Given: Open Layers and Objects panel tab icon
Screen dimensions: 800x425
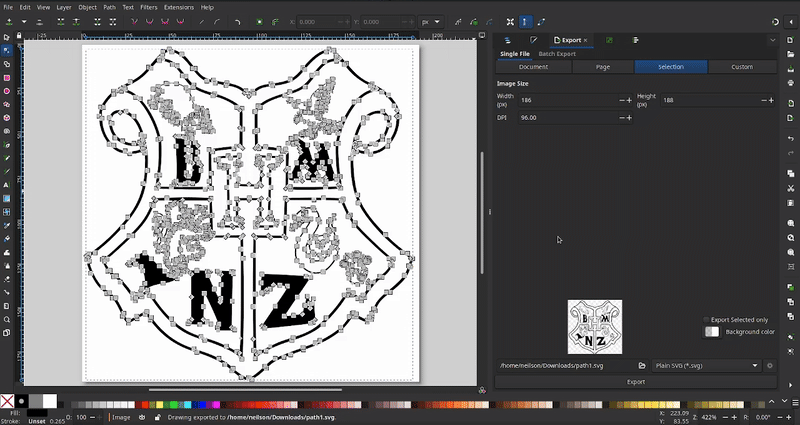Looking at the screenshot, I should pos(508,40).
